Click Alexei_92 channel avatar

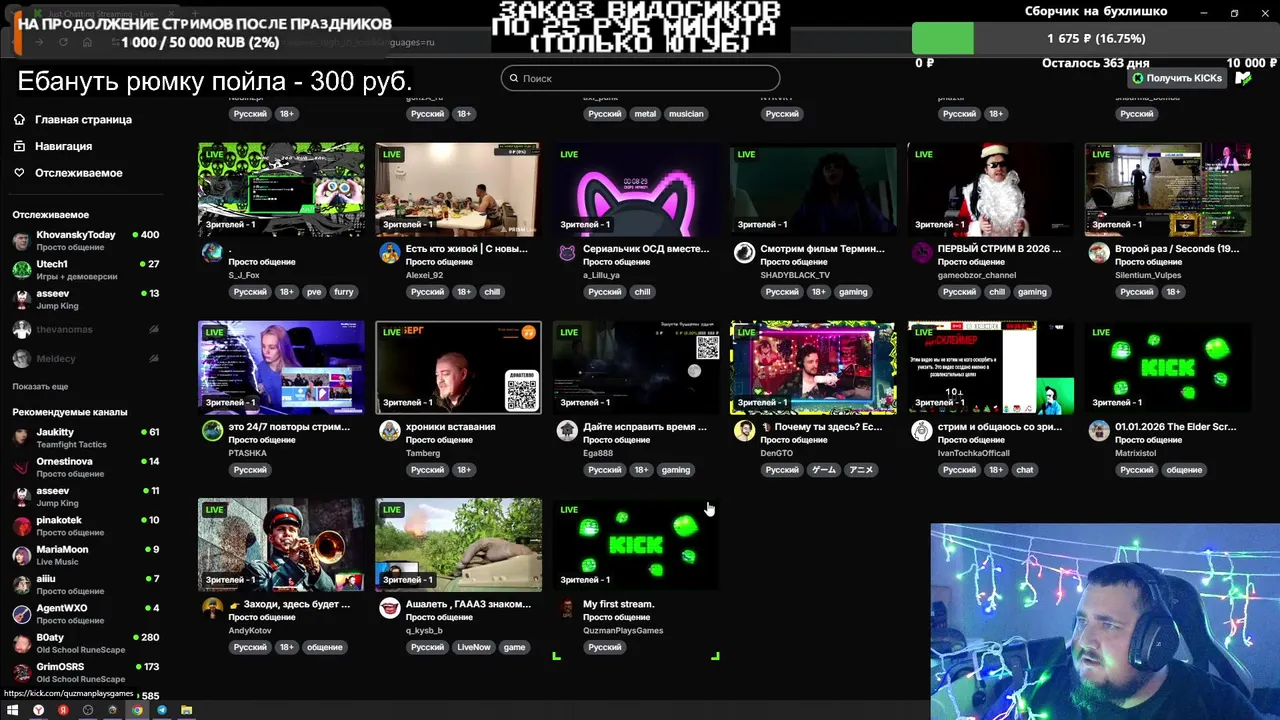pyautogui.click(x=390, y=252)
